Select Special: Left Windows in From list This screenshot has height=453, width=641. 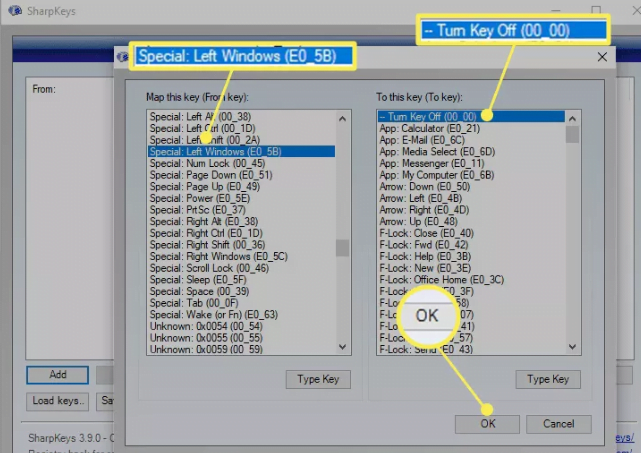pyautogui.click(x=215, y=152)
